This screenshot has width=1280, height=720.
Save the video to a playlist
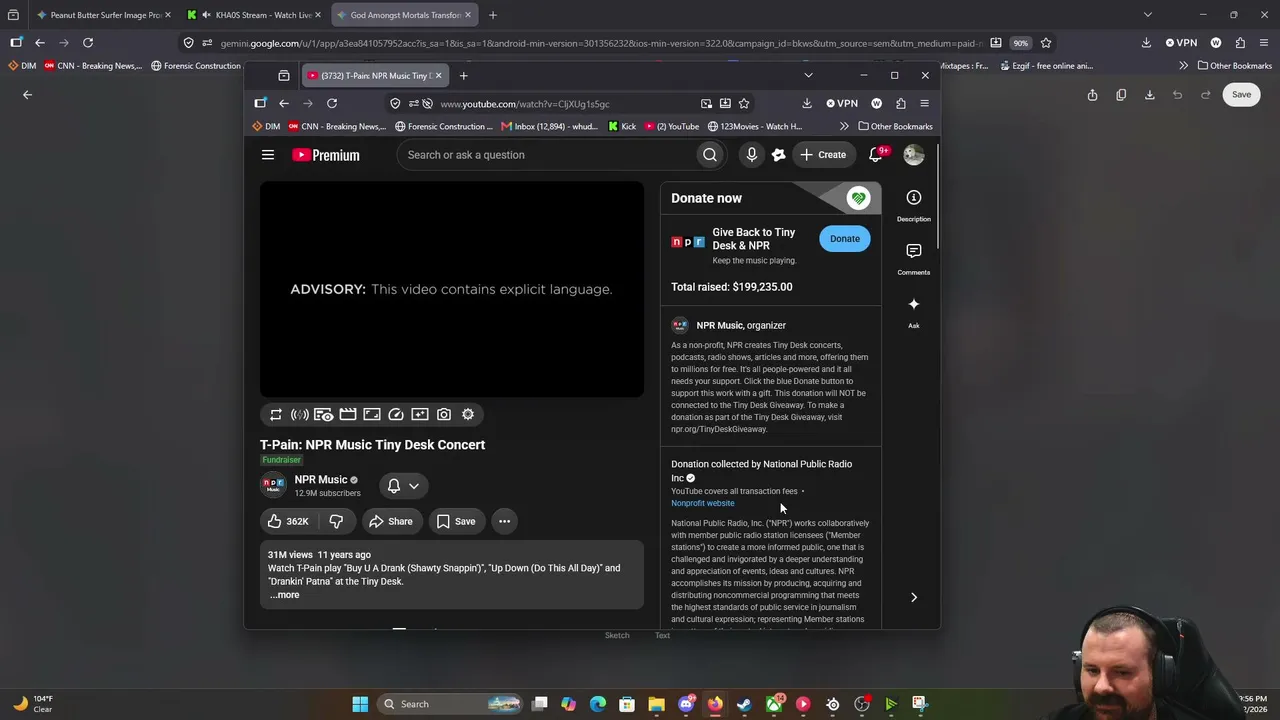(456, 521)
